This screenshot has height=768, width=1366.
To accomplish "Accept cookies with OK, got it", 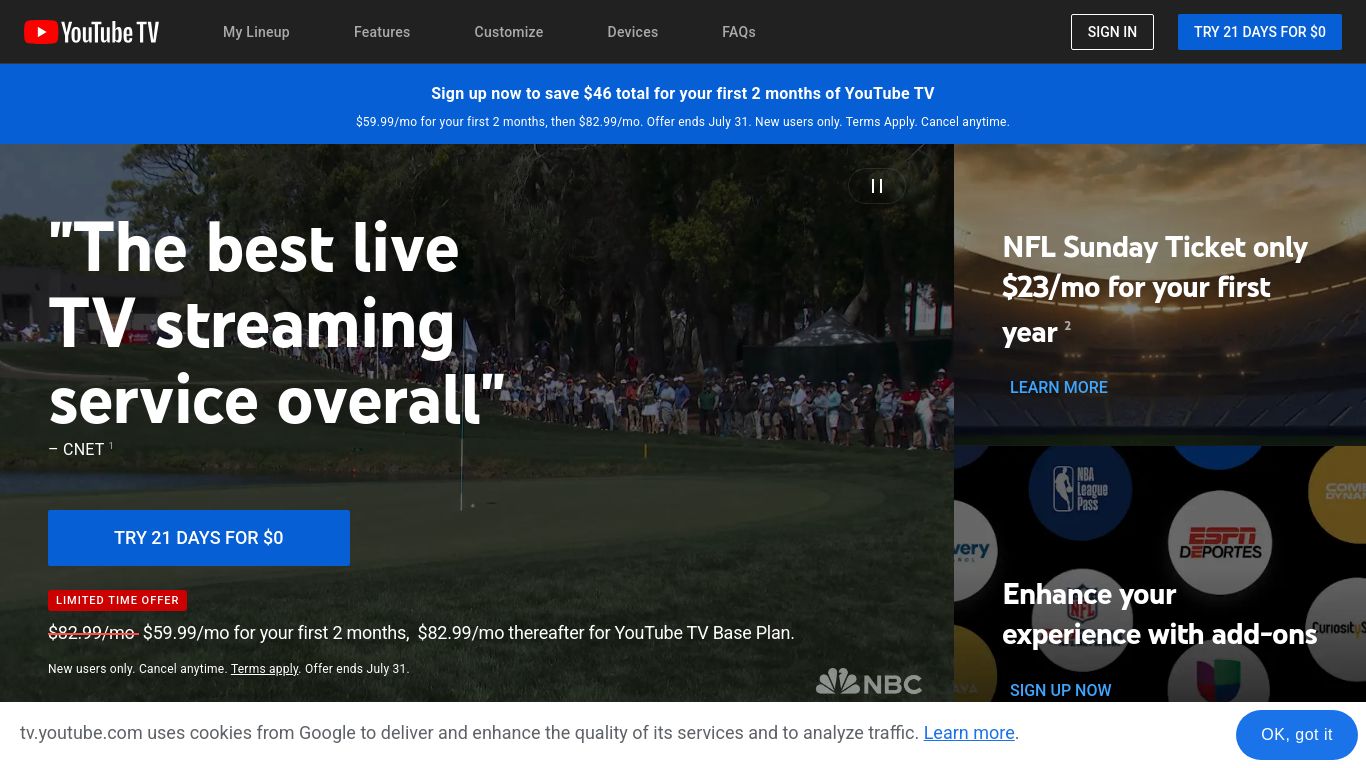I will pyautogui.click(x=1297, y=735).
